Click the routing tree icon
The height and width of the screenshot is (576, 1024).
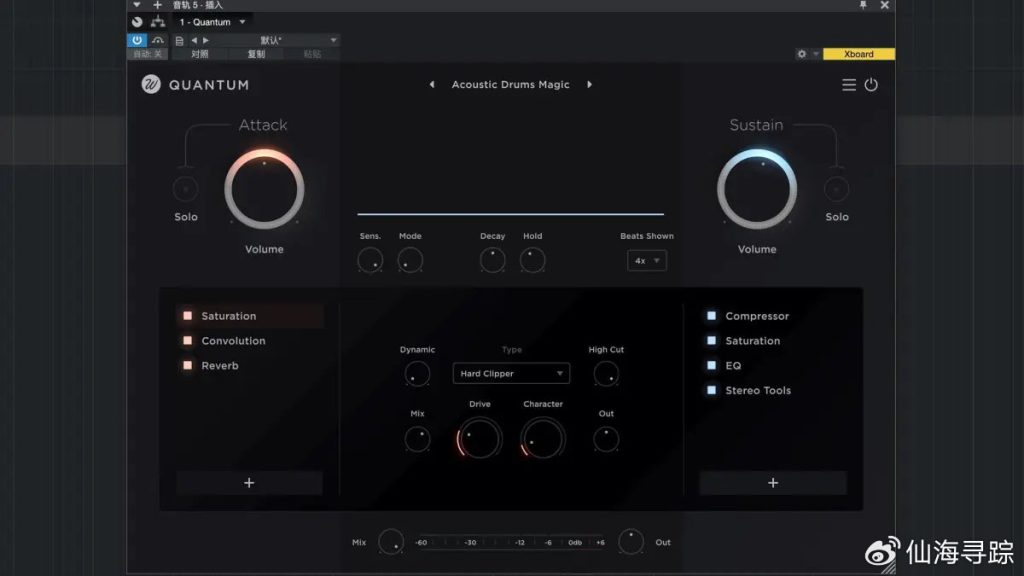point(157,22)
